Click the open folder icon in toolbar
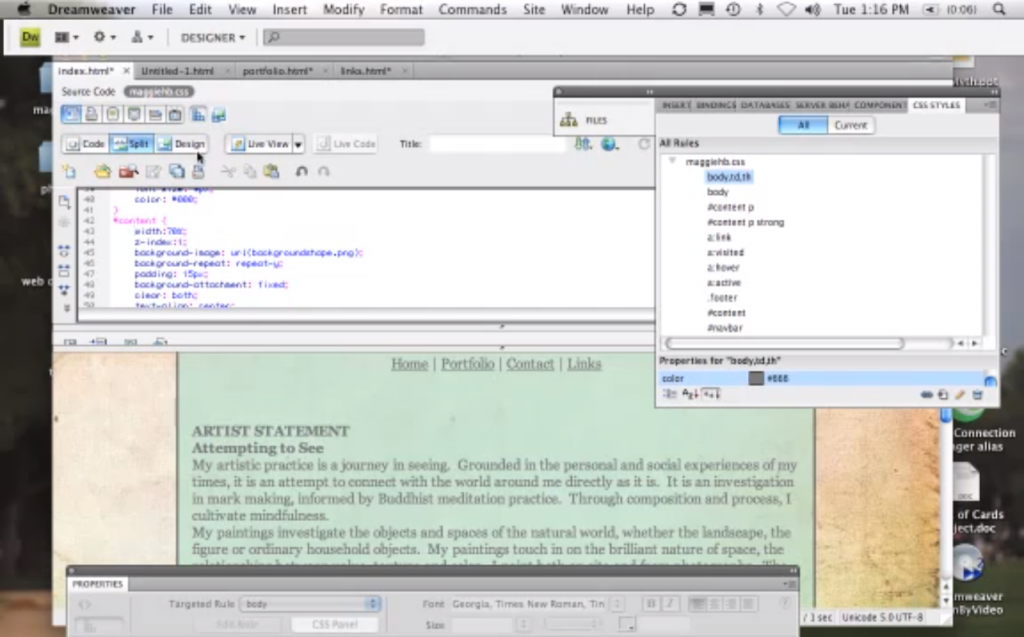The width and height of the screenshot is (1024, 637). click(101, 172)
